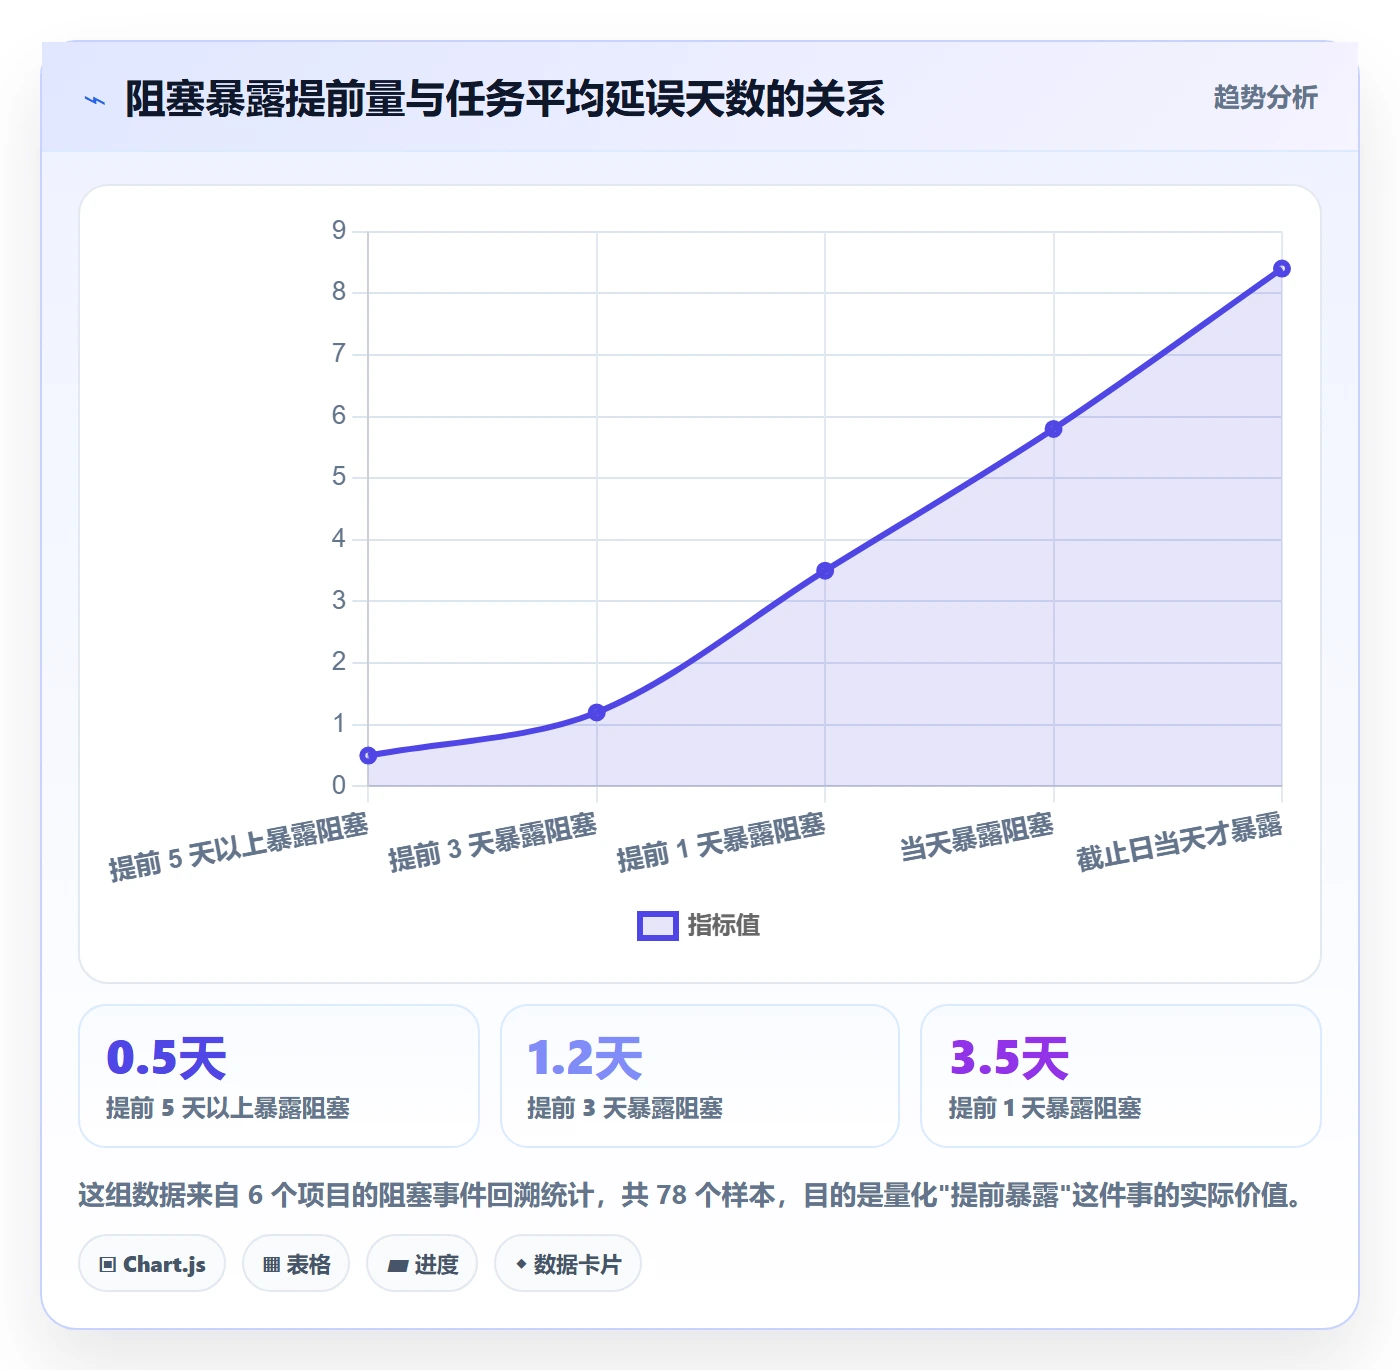Open the 0.5天 stat card
The image size is (1400, 1370).
(x=279, y=1076)
